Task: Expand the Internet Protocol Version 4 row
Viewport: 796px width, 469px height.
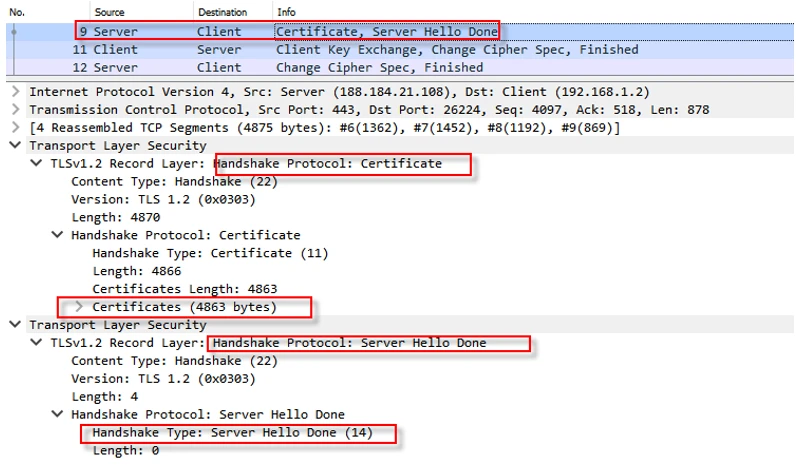Action: coord(15,91)
